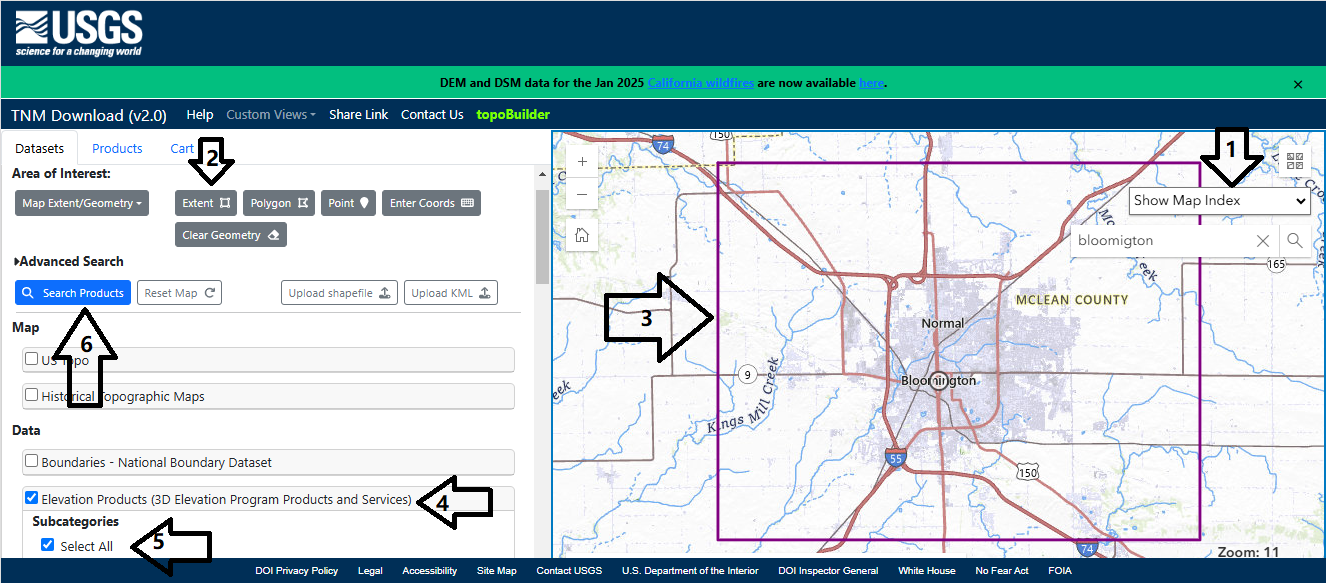Open the Legal footer link
Image resolution: width=1326 pixels, height=583 pixels.
pos(370,571)
